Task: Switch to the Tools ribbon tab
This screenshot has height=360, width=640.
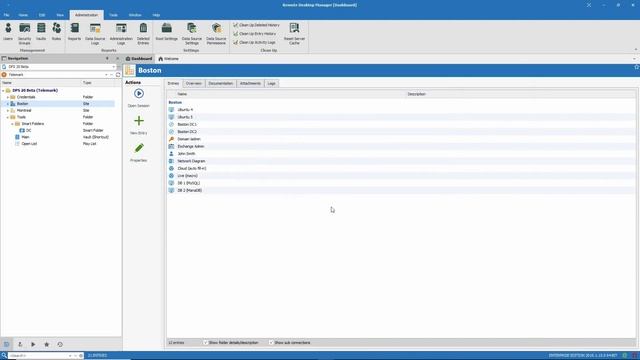Action: pyautogui.click(x=113, y=15)
